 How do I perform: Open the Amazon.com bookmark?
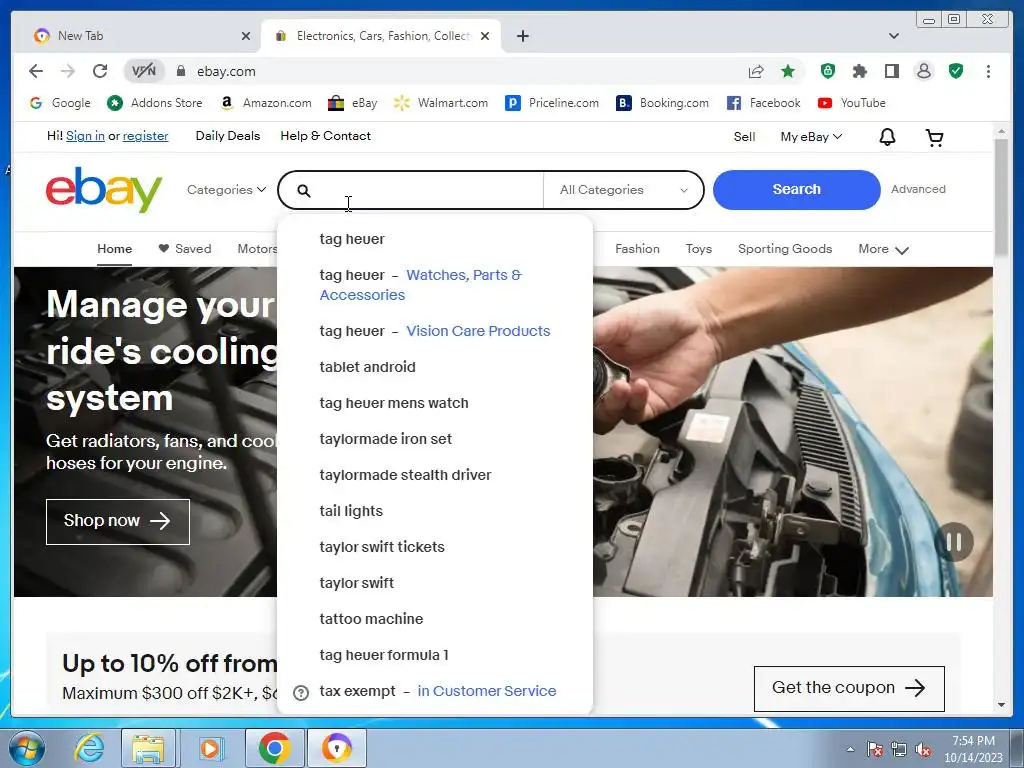coord(266,103)
